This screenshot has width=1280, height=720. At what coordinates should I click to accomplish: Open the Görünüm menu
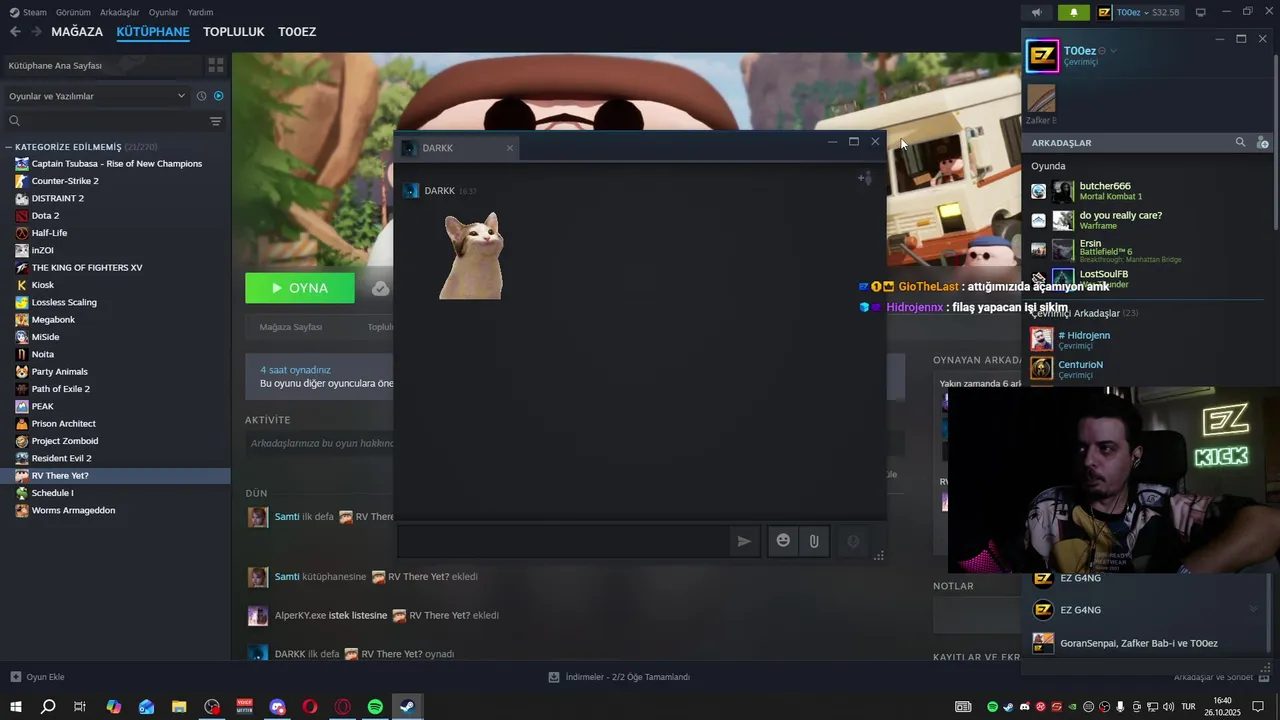pyautogui.click(x=73, y=12)
